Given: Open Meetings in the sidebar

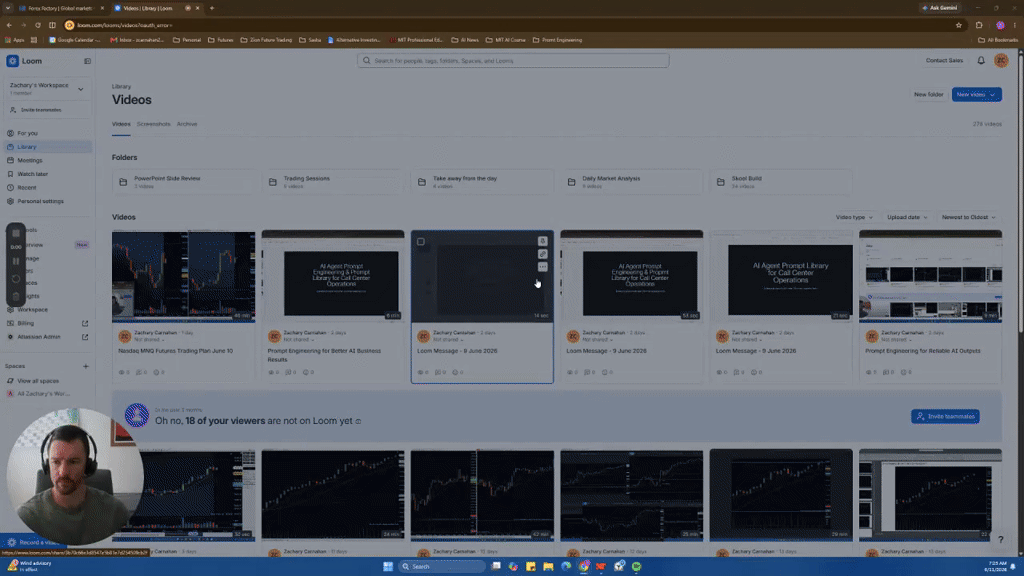Looking at the screenshot, I should pos(48,160).
